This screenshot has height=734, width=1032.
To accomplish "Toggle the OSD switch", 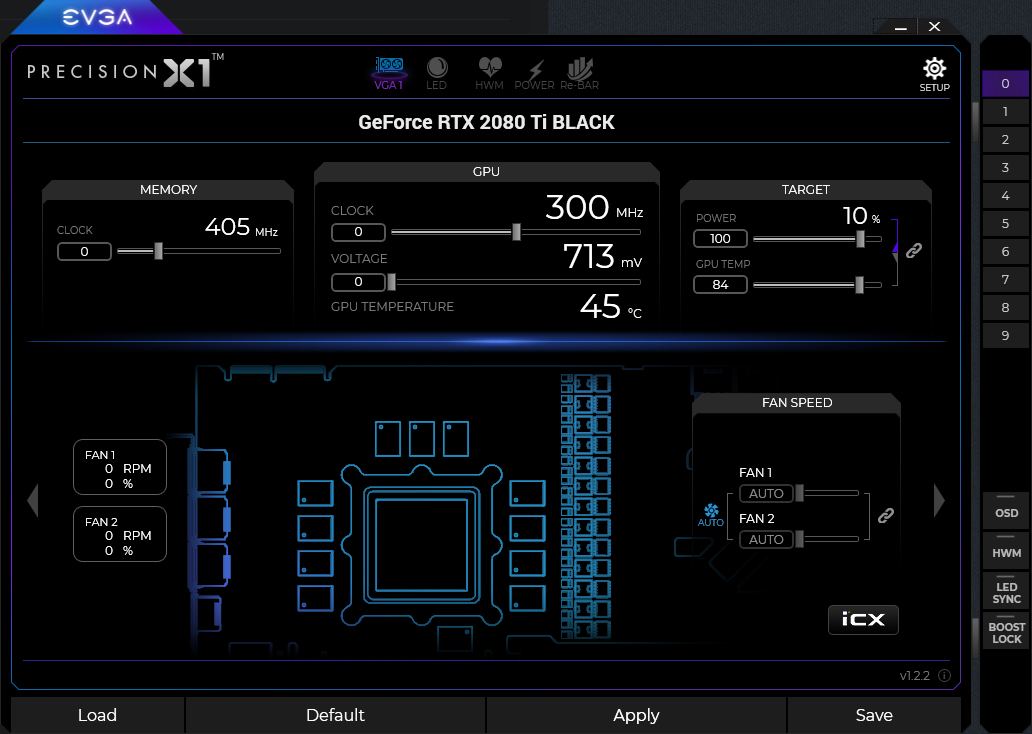I will coord(1006,510).
